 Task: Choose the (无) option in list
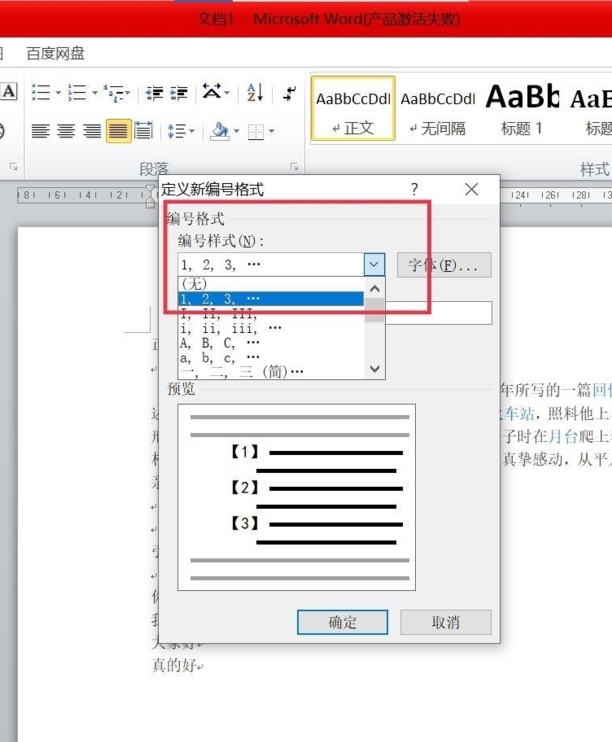pyautogui.click(x=194, y=284)
